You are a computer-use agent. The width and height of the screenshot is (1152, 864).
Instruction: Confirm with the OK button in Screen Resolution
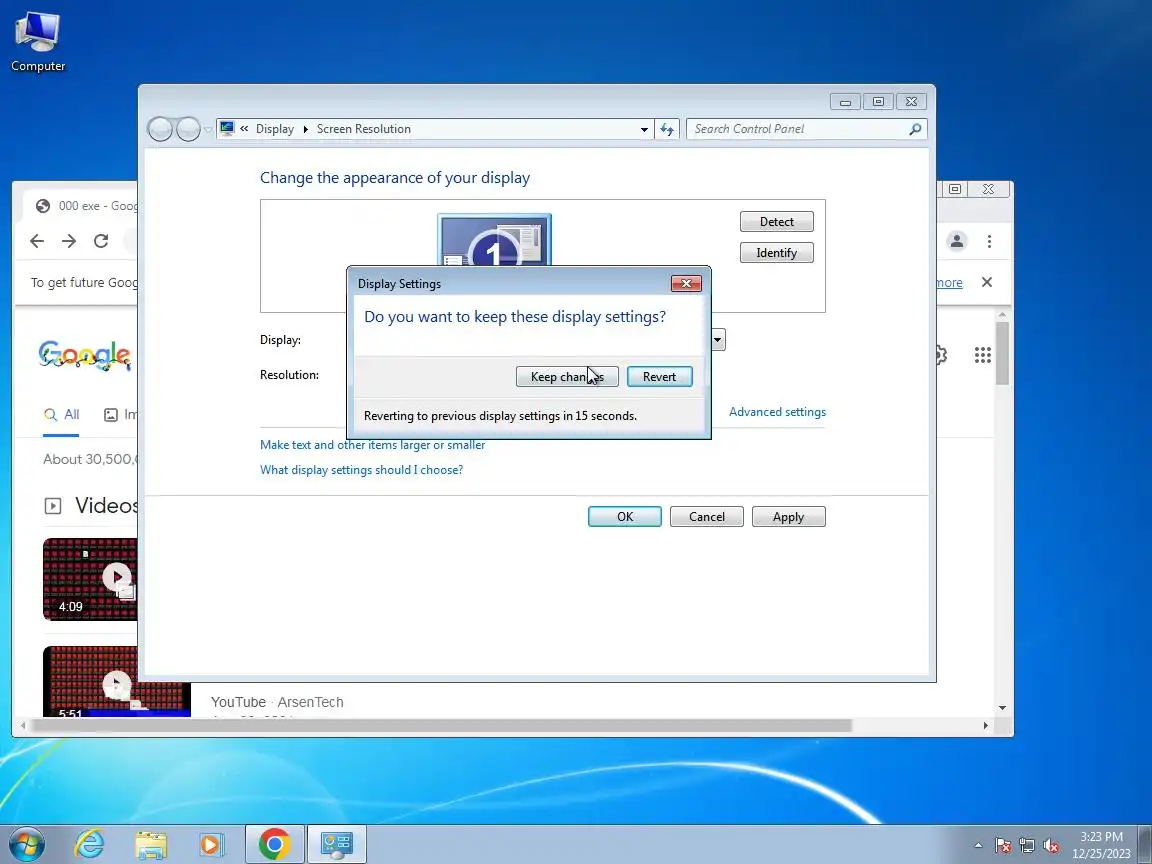point(624,516)
